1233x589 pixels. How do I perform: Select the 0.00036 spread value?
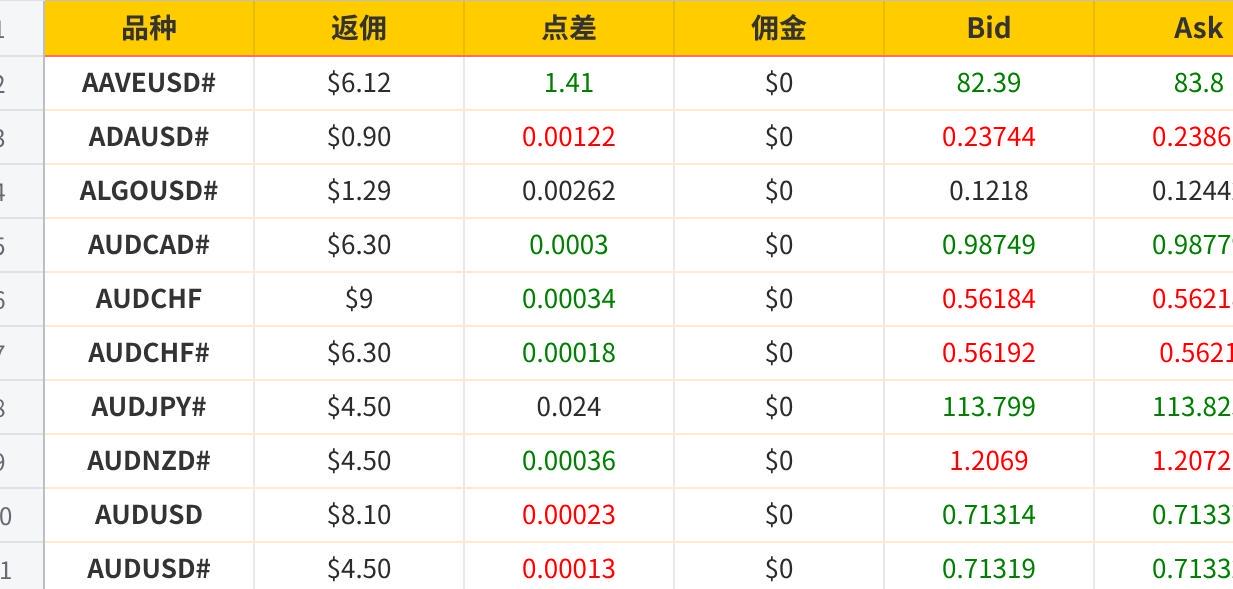pos(569,461)
